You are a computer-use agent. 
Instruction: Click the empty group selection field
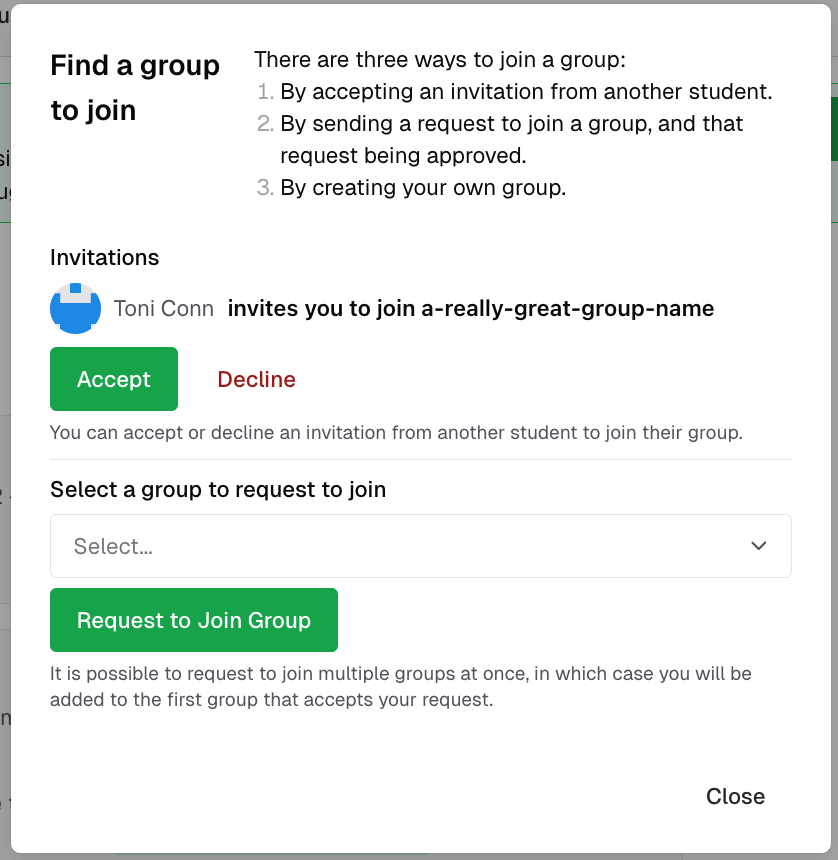click(400, 546)
